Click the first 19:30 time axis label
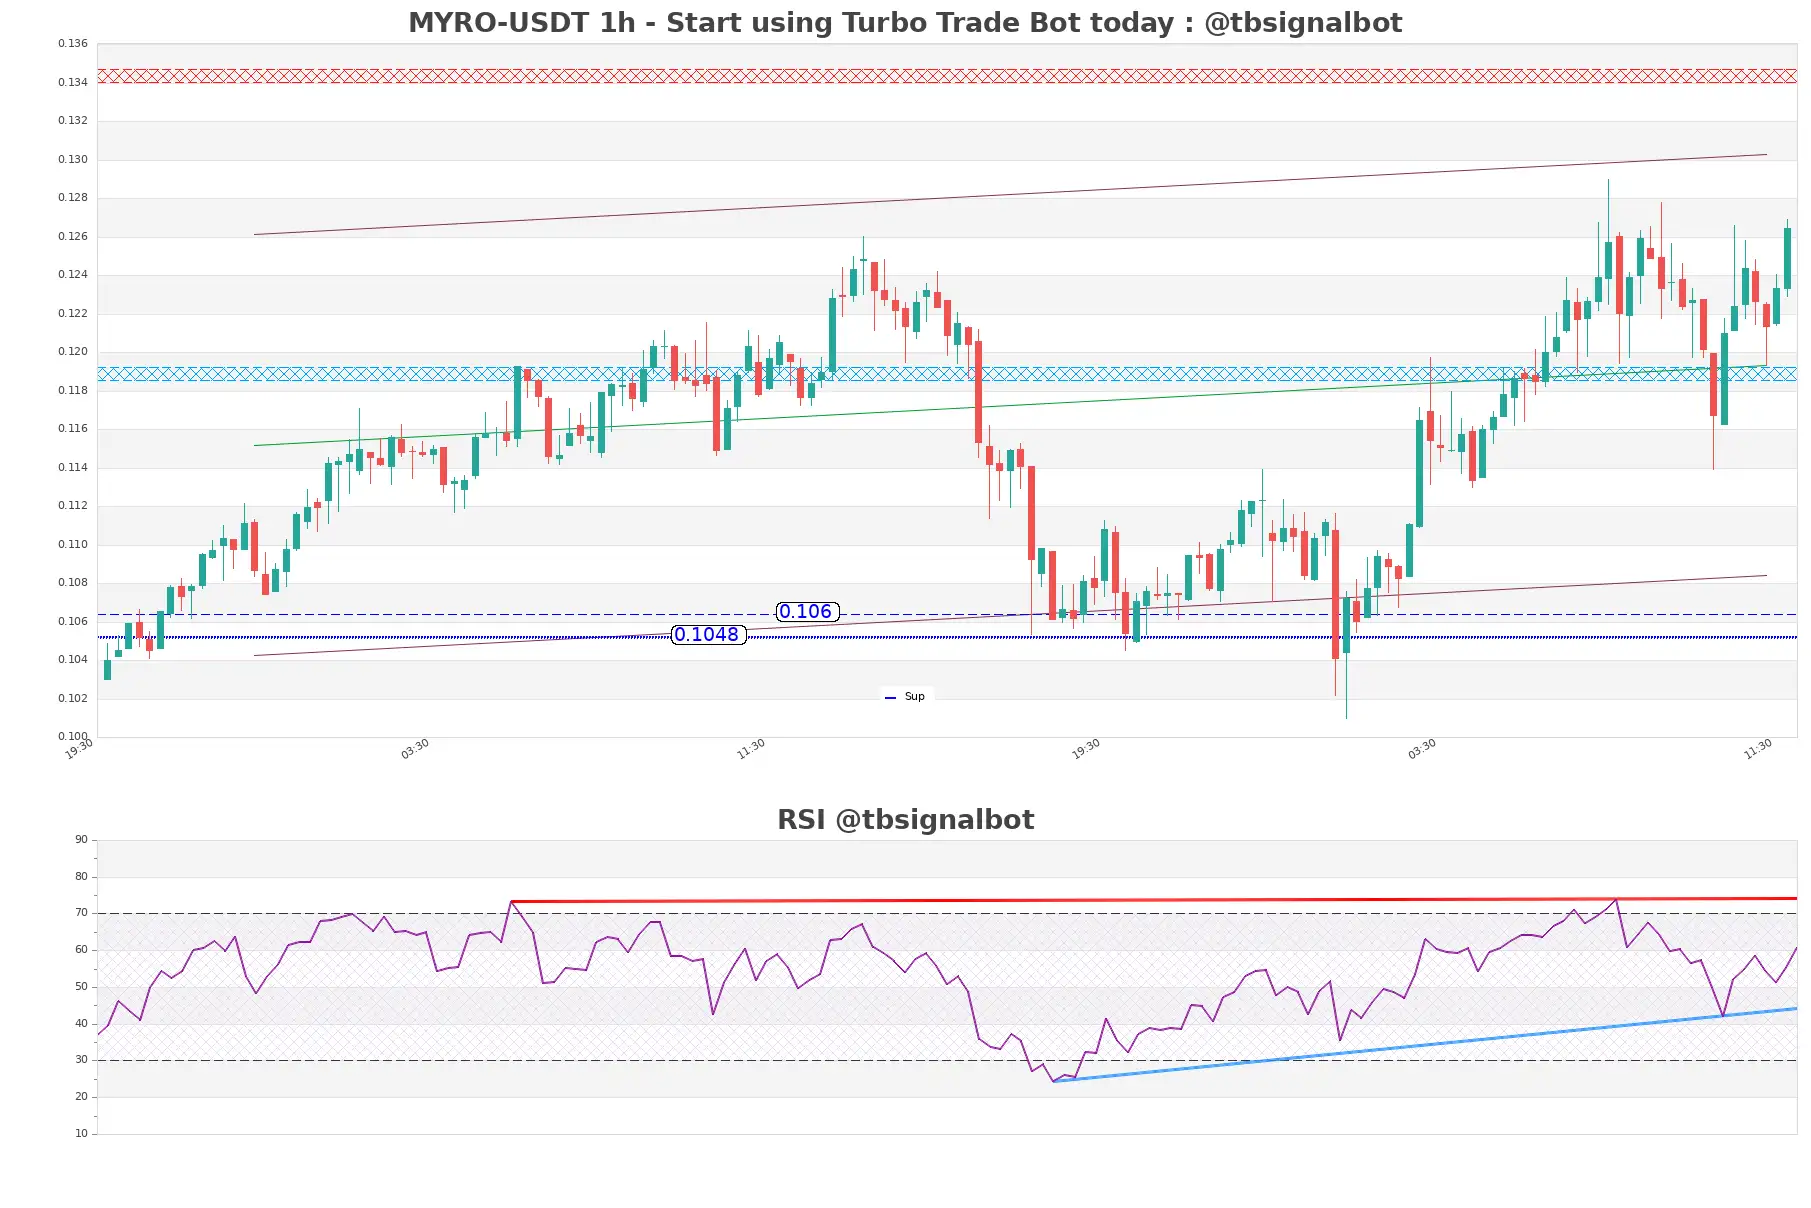The image size is (1811, 1208). [79, 749]
